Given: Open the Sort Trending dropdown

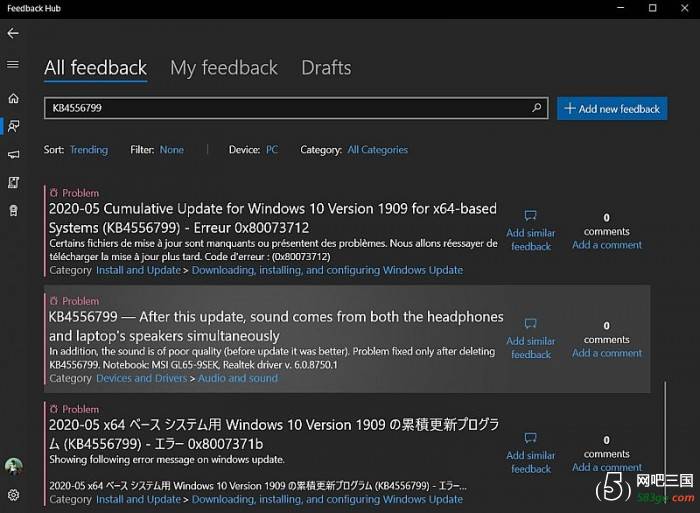Looking at the screenshot, I should [x=89, y=150].
